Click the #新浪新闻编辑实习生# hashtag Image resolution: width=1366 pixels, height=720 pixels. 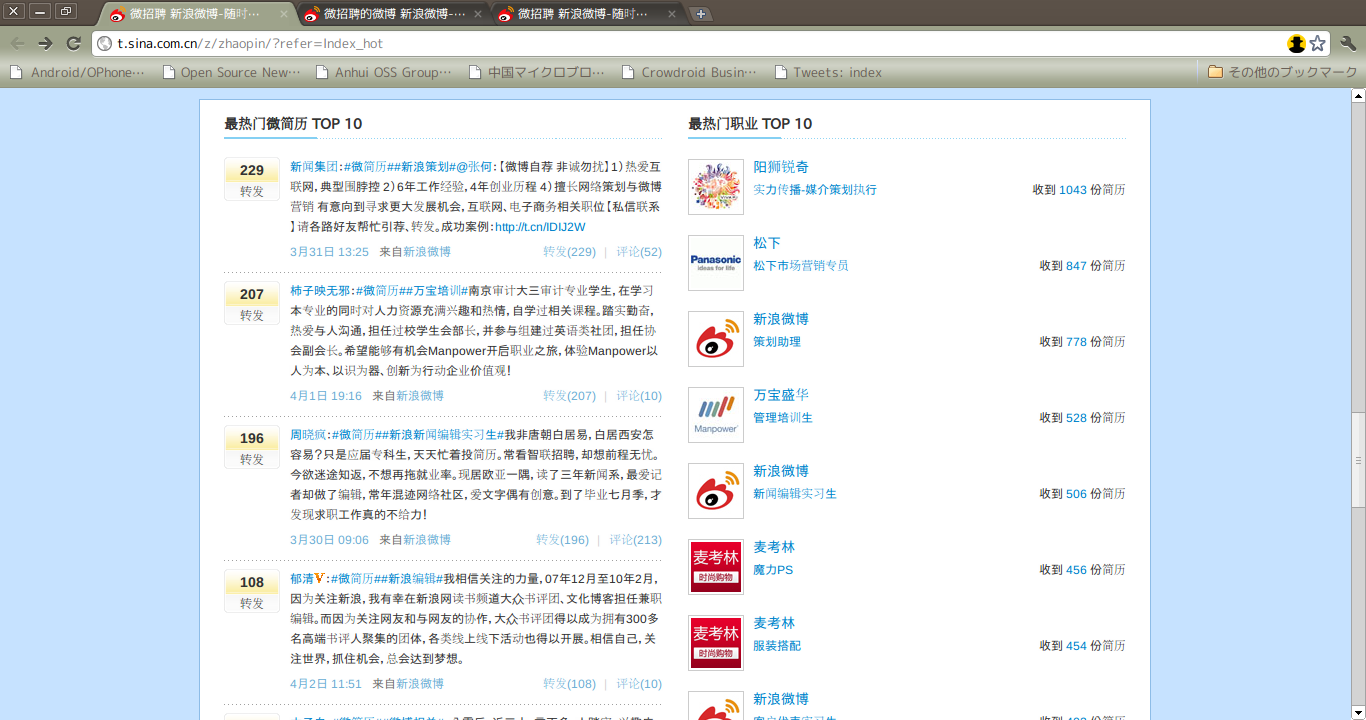pyautogui.click(x=442, y=435)
